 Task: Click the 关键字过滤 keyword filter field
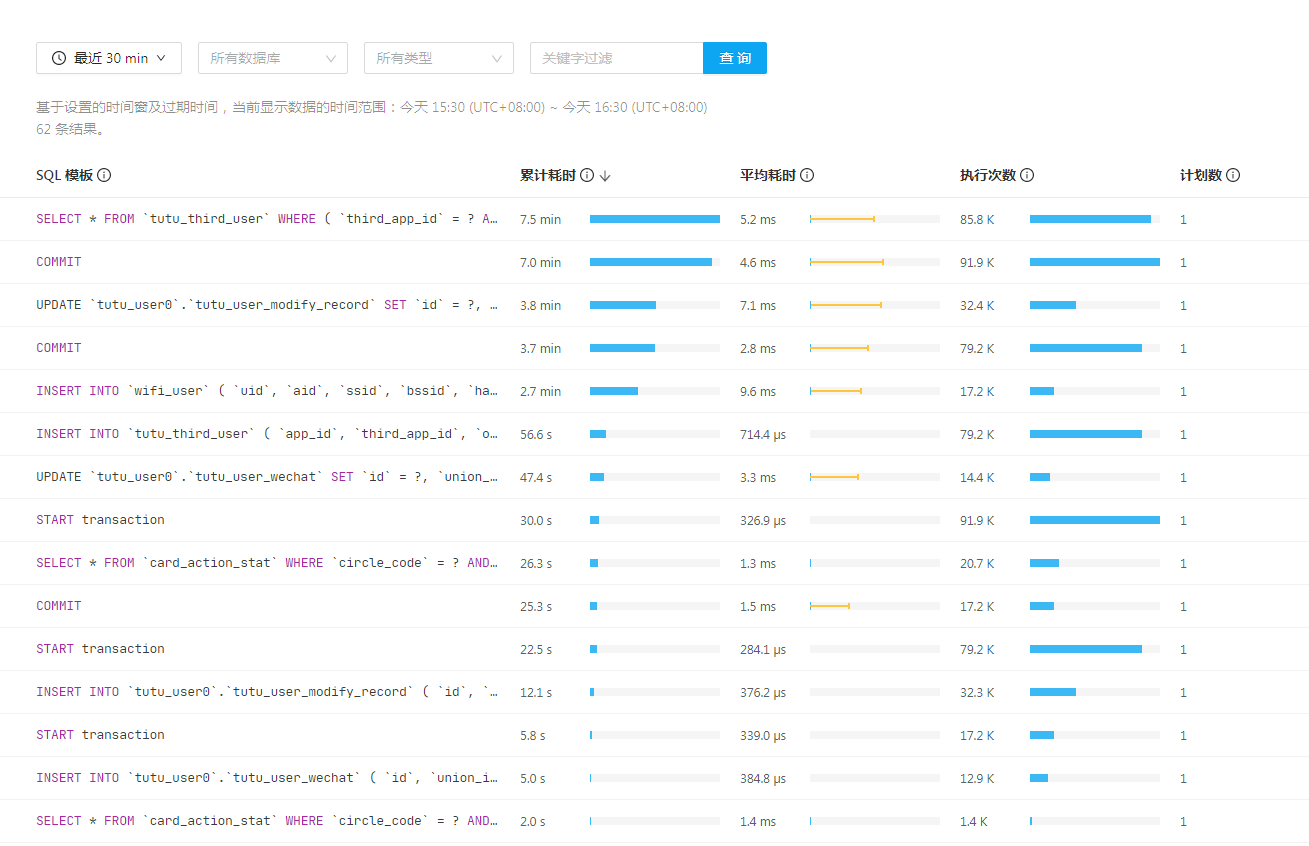click(x=616, y=58)
